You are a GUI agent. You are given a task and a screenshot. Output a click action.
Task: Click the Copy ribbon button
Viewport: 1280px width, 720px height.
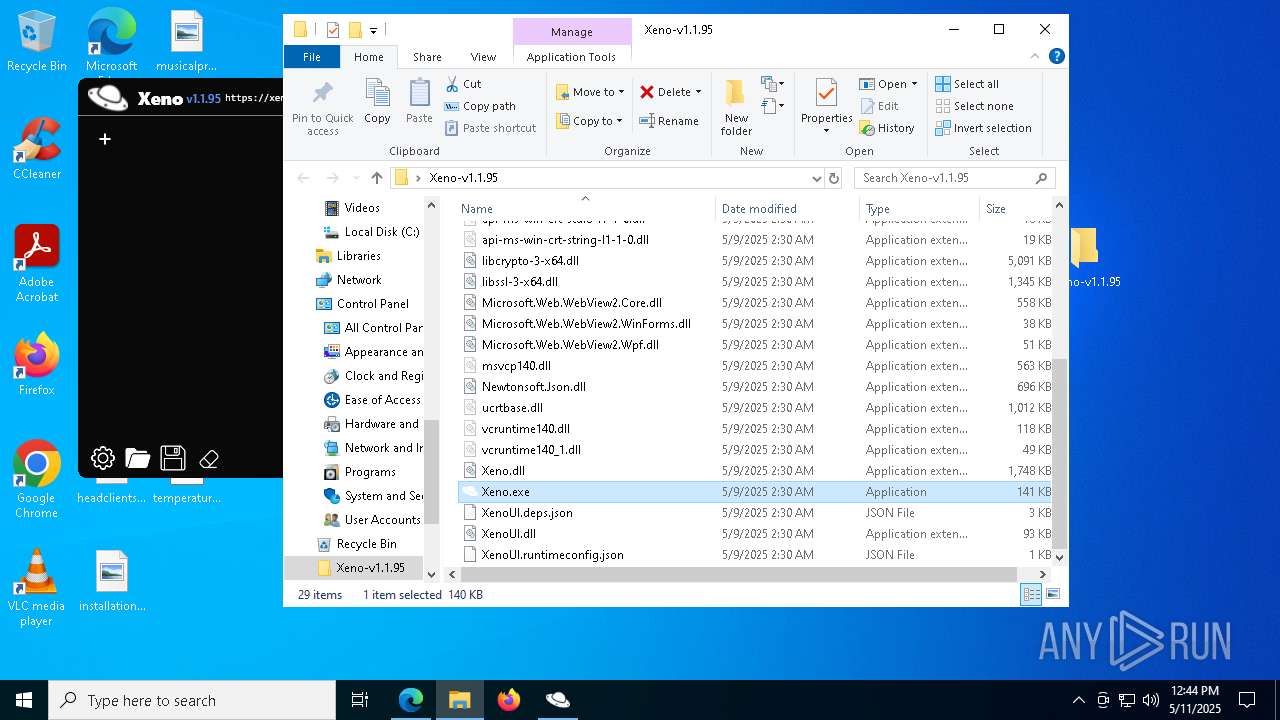[x=377, y=102]
